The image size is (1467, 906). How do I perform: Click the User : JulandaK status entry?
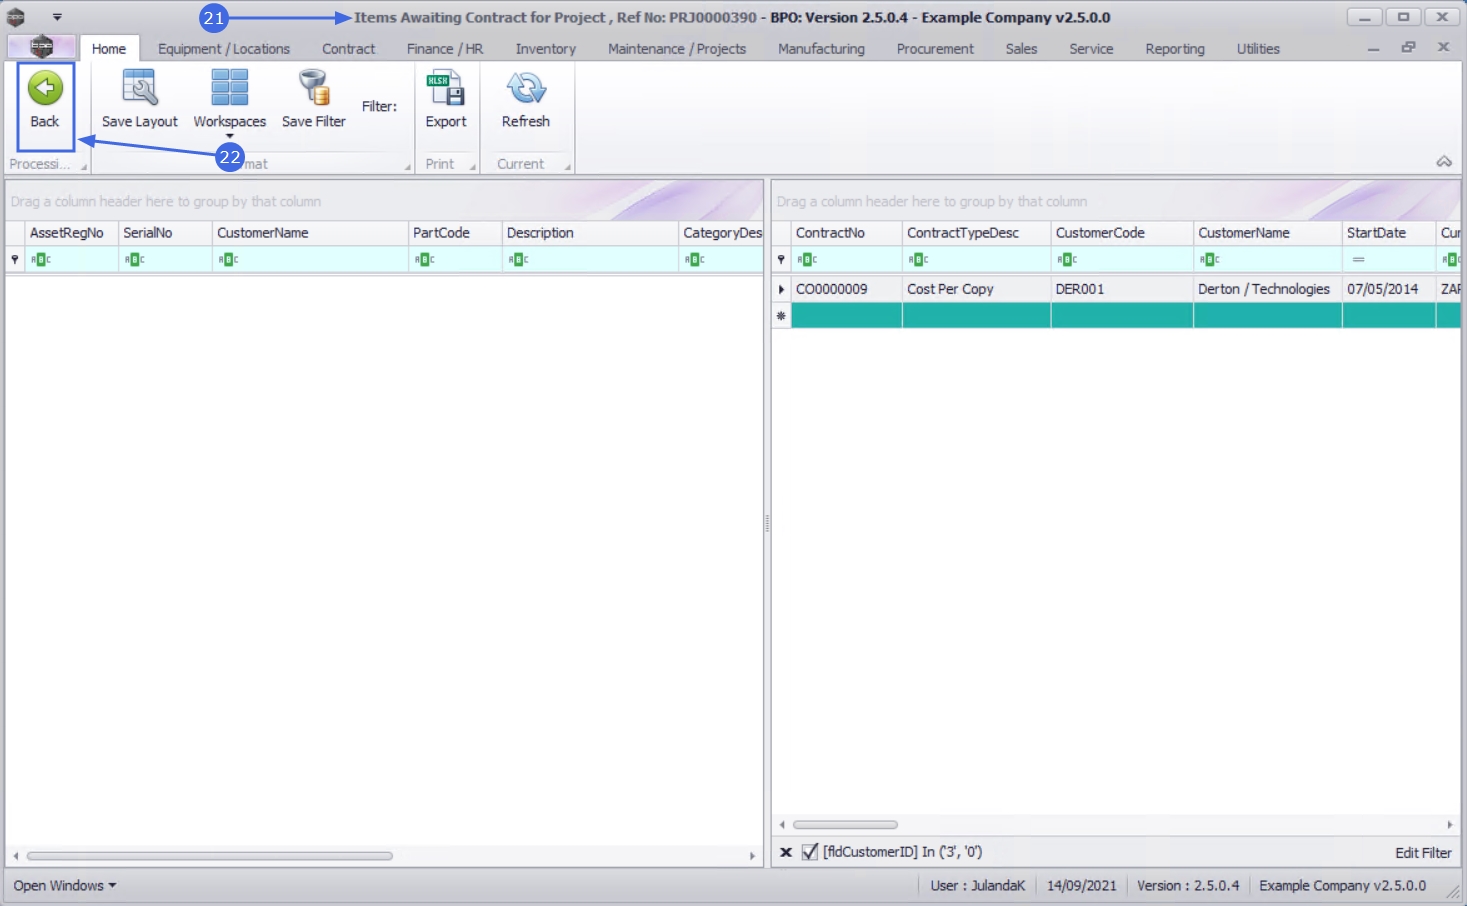(x=978, y=886)
